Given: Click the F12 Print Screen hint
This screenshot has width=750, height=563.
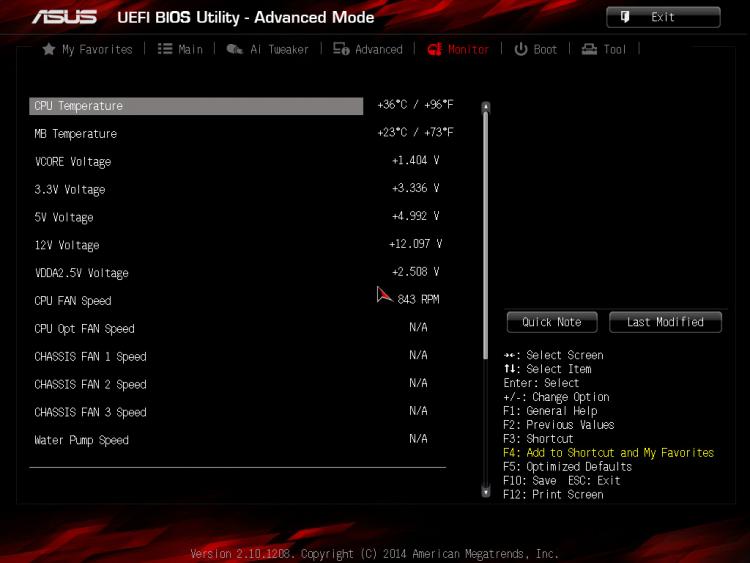Looking at the screenshot, I should [553, 495].
